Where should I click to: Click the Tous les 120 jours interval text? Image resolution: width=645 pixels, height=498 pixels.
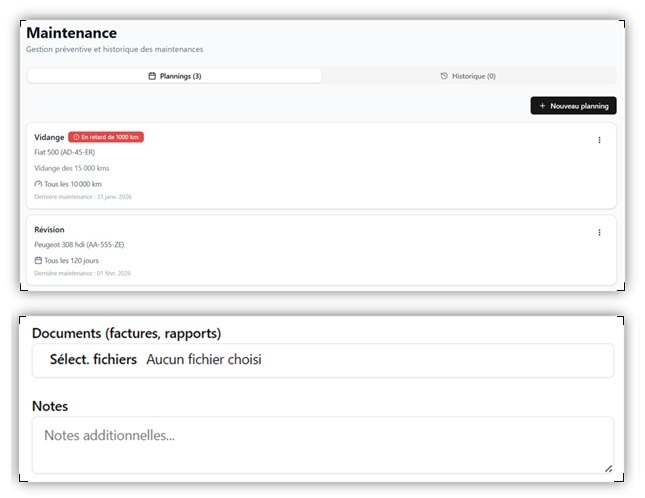coord(72,260)
